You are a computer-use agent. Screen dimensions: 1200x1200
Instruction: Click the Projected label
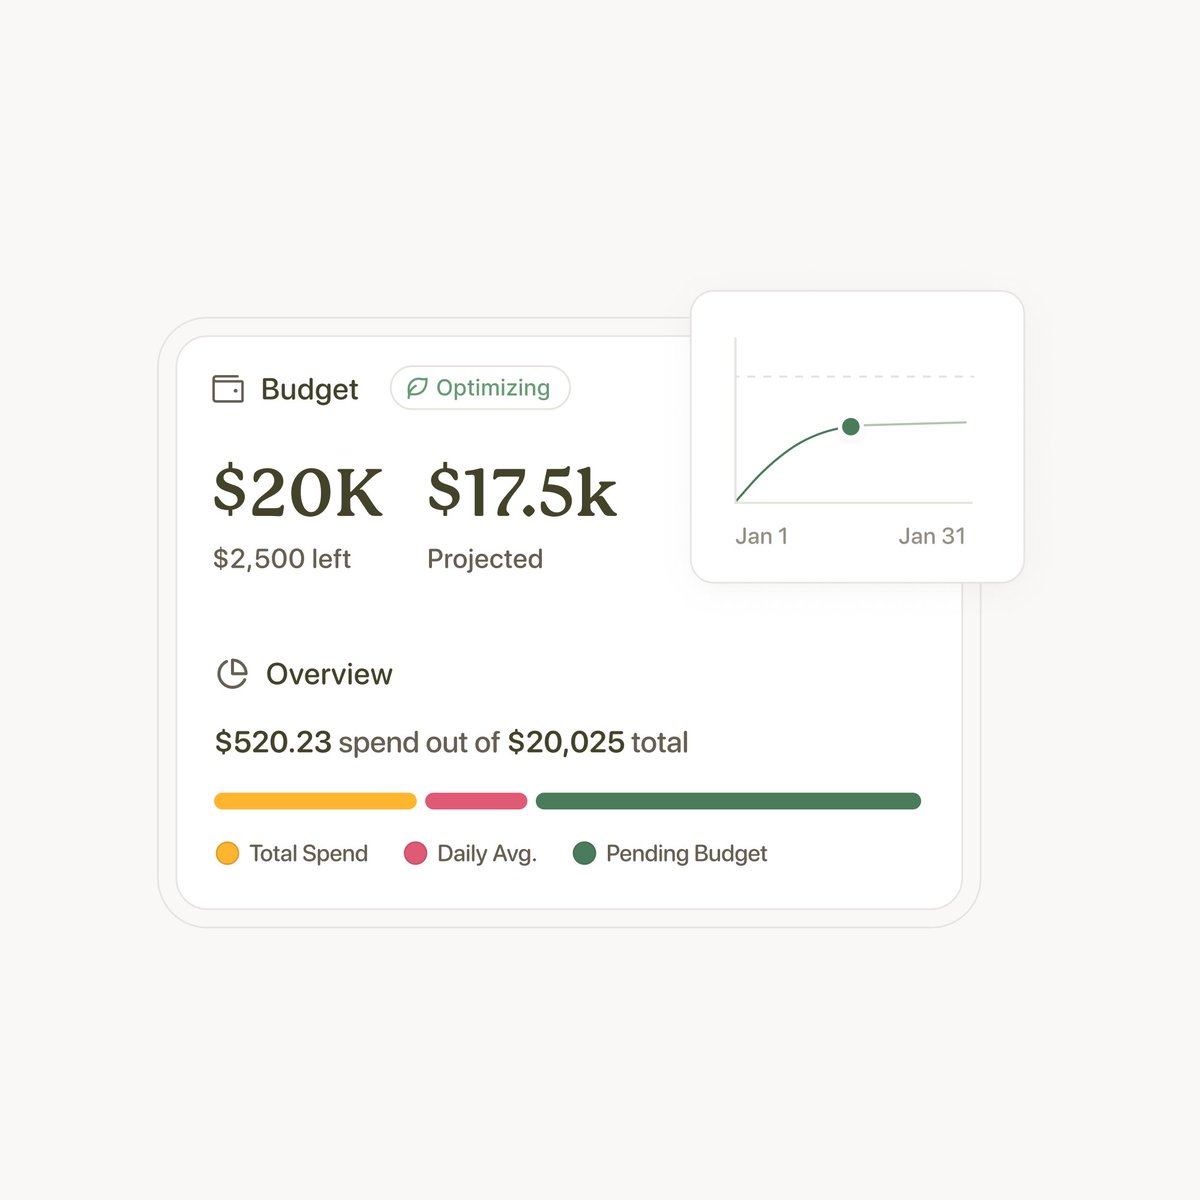(485, 559)
